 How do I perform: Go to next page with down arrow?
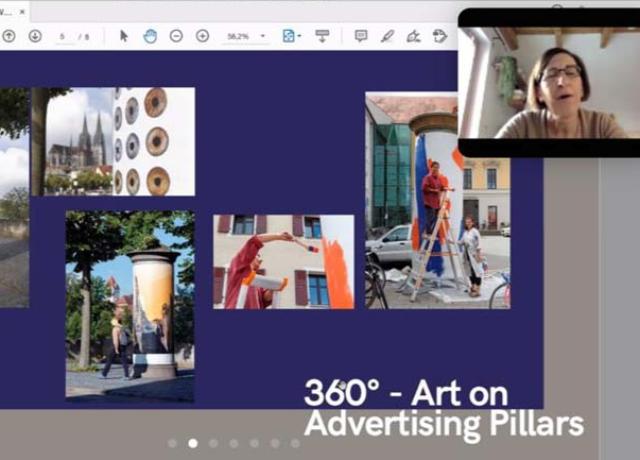(35, 36)
